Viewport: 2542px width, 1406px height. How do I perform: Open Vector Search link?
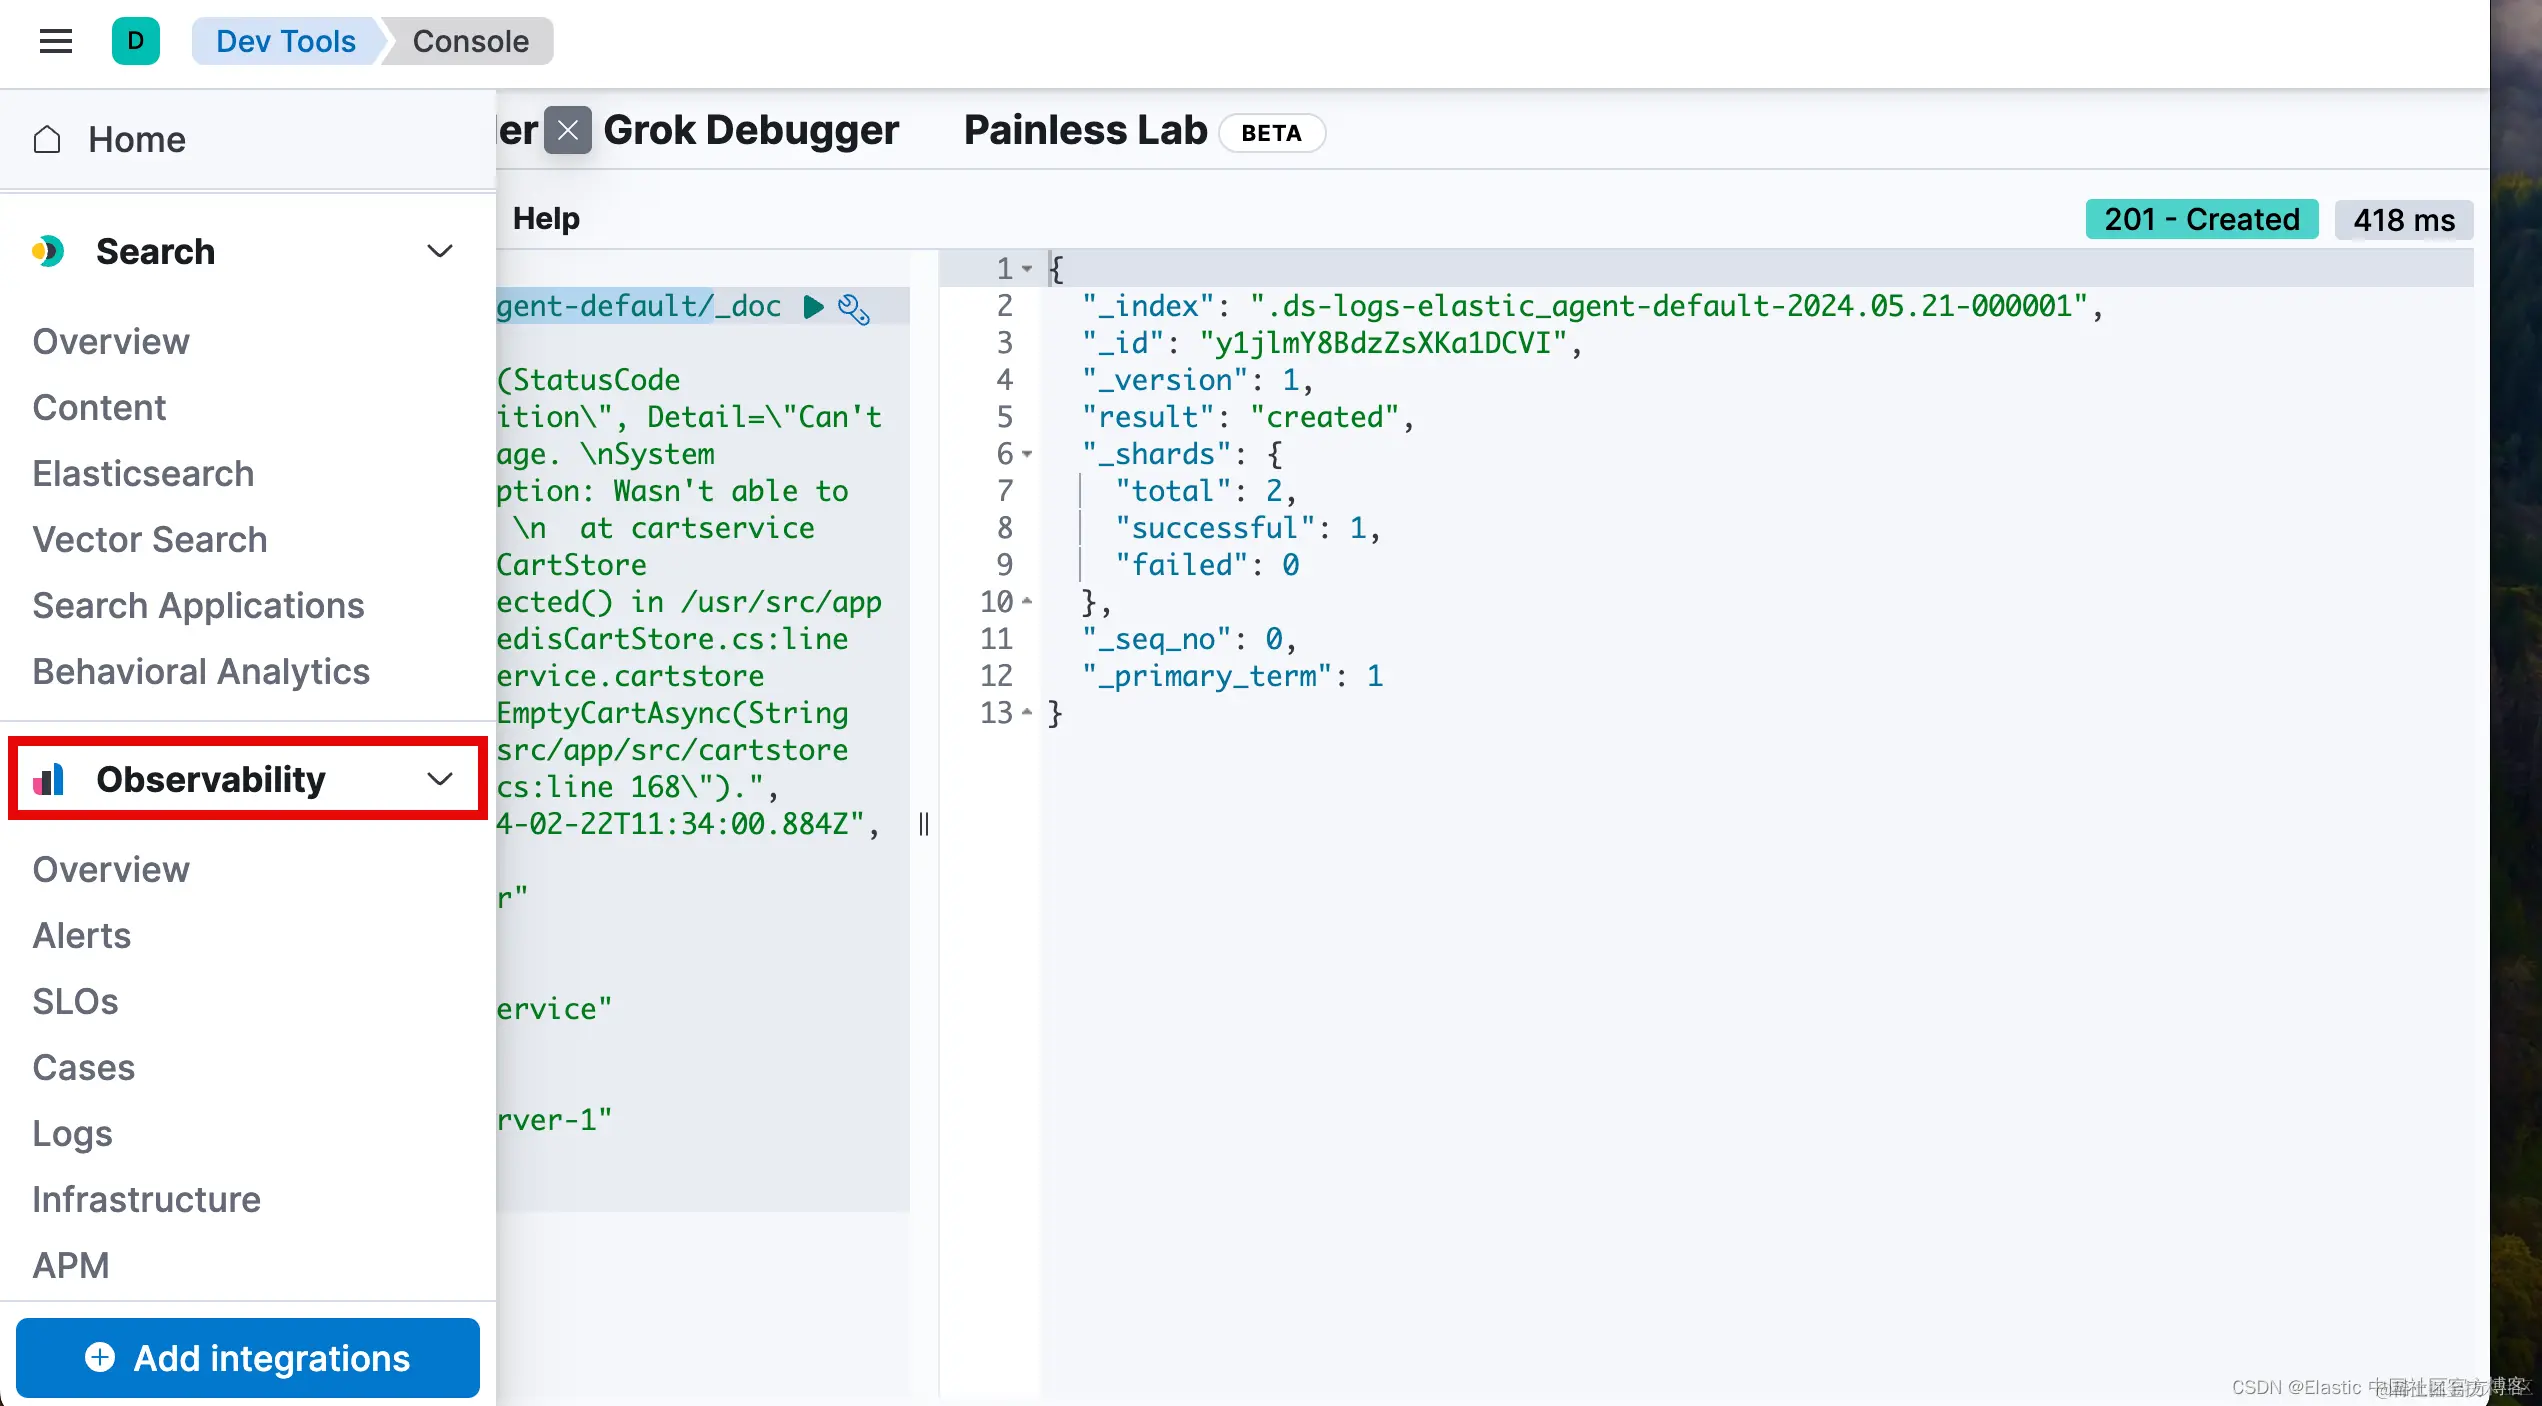coord(150,539)
